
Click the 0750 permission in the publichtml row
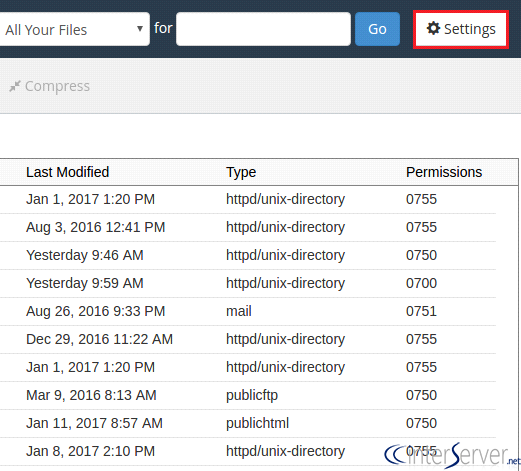(421, 423)
